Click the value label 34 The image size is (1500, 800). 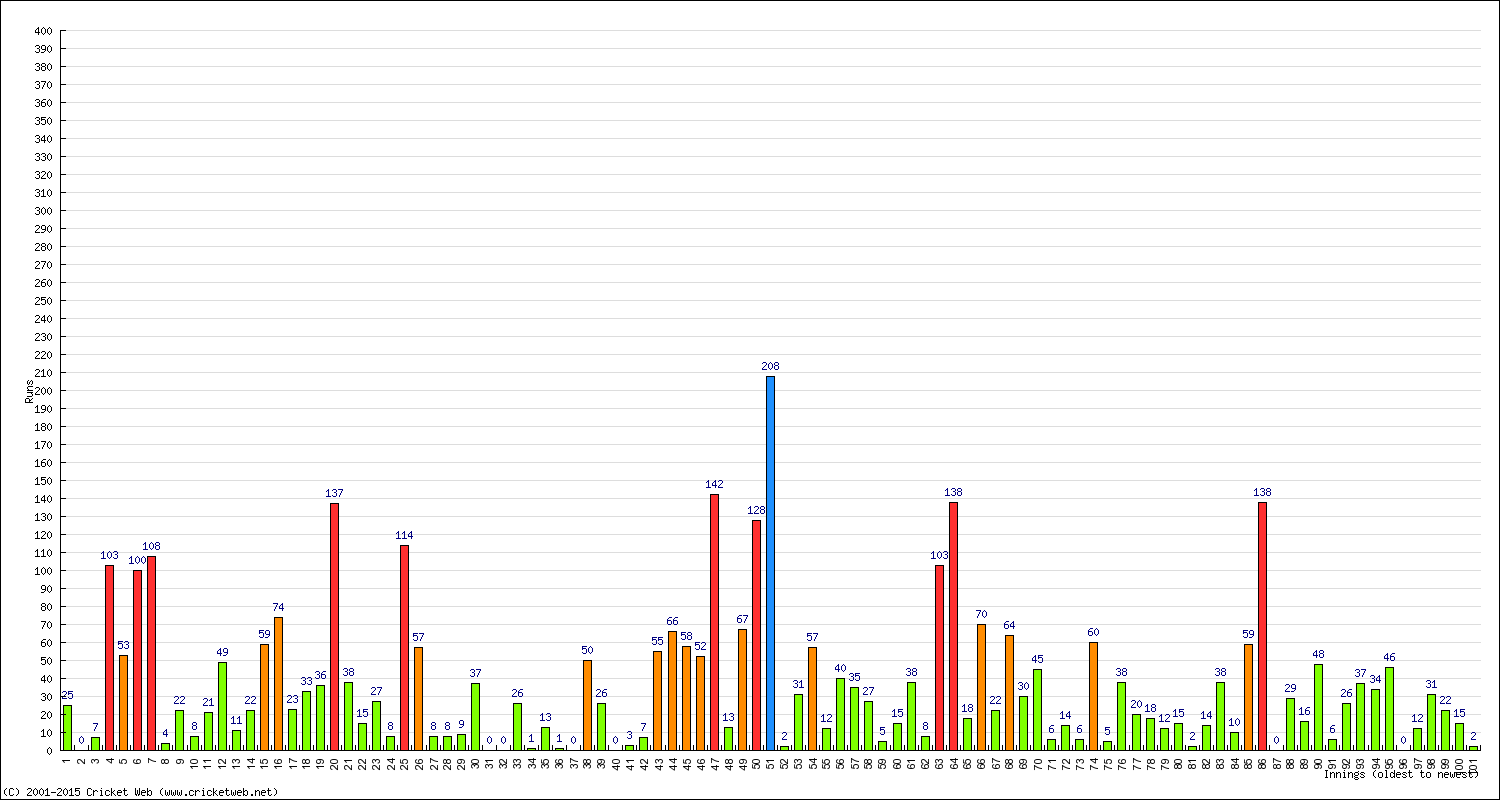click(x=1375, y=679)
